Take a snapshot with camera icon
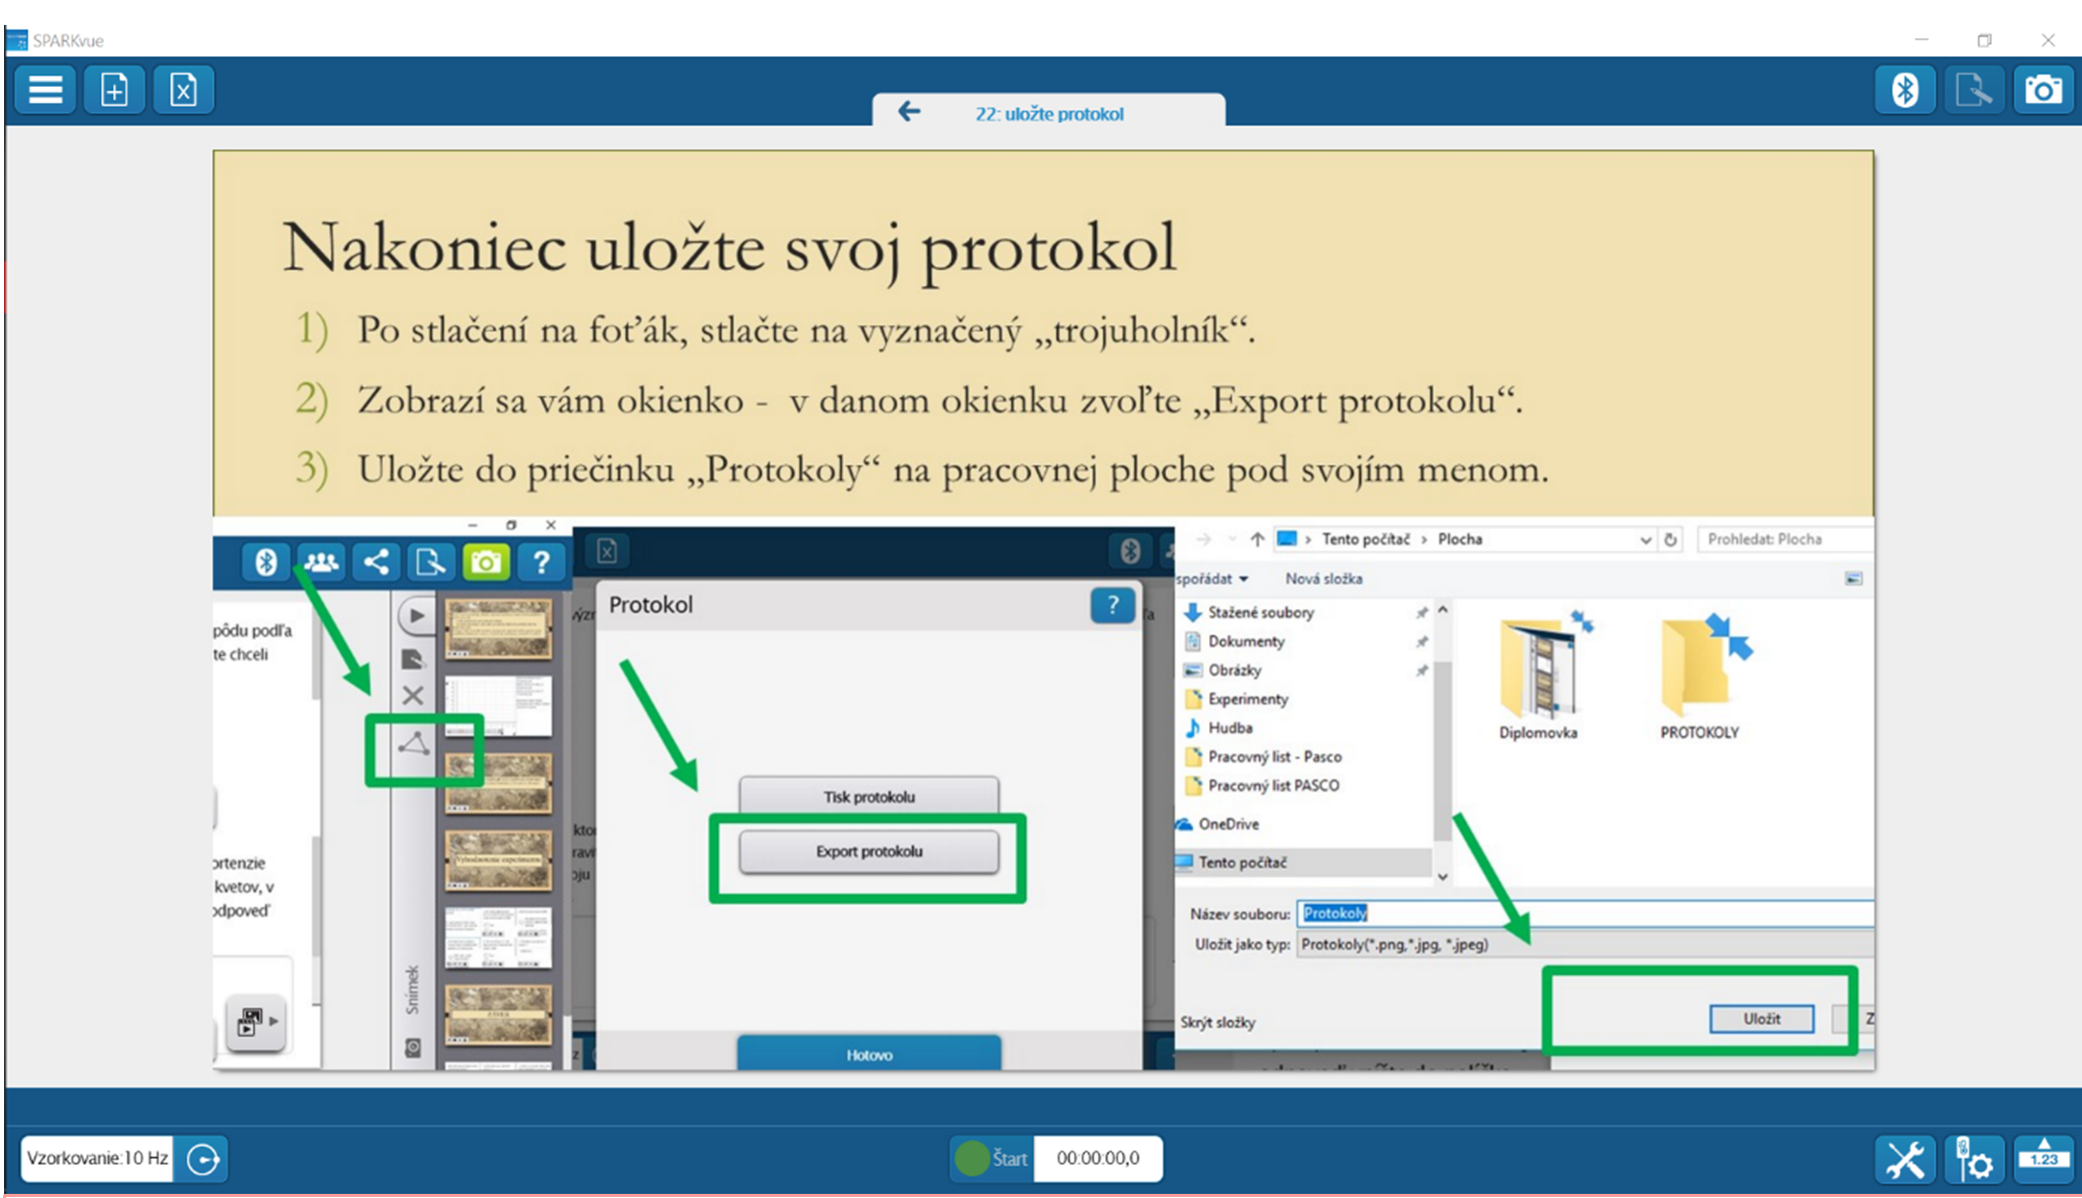Image resolution: width=2082 pixels, height=1198 pixels. pos(2042,90)
